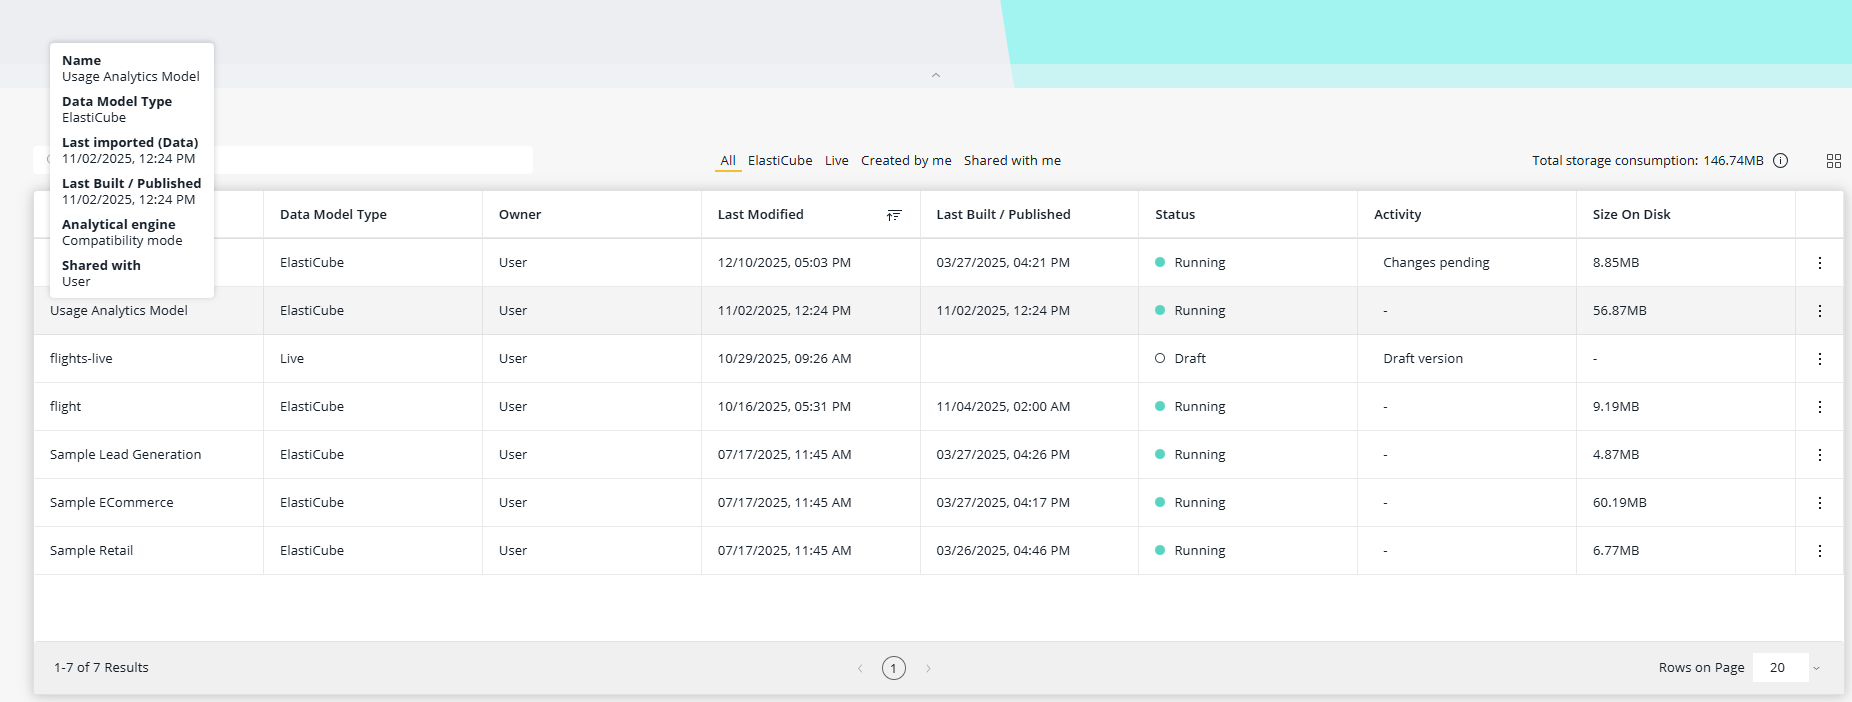This screenshot has height=702, width=1852.
Task: Click the Size On Disk column header
Action: (1631, 215)
